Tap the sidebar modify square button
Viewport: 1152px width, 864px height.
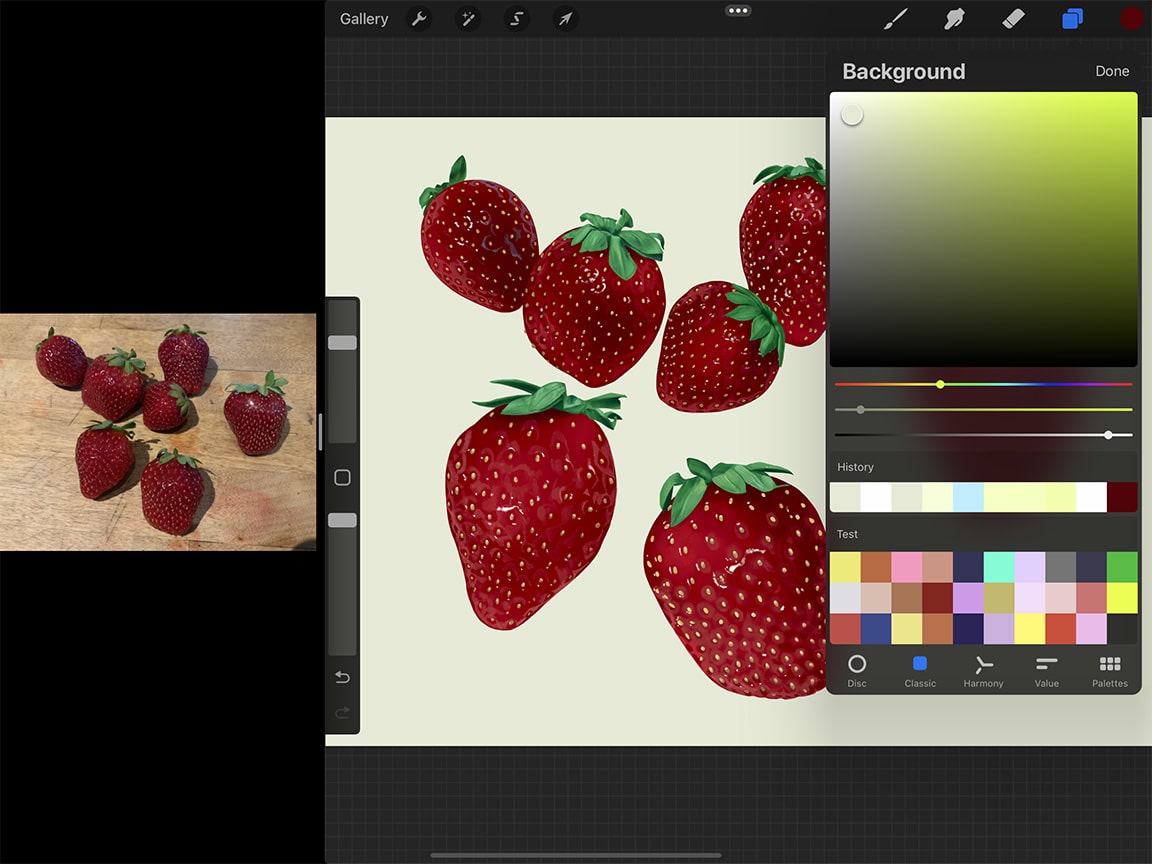tap(342, 478)
